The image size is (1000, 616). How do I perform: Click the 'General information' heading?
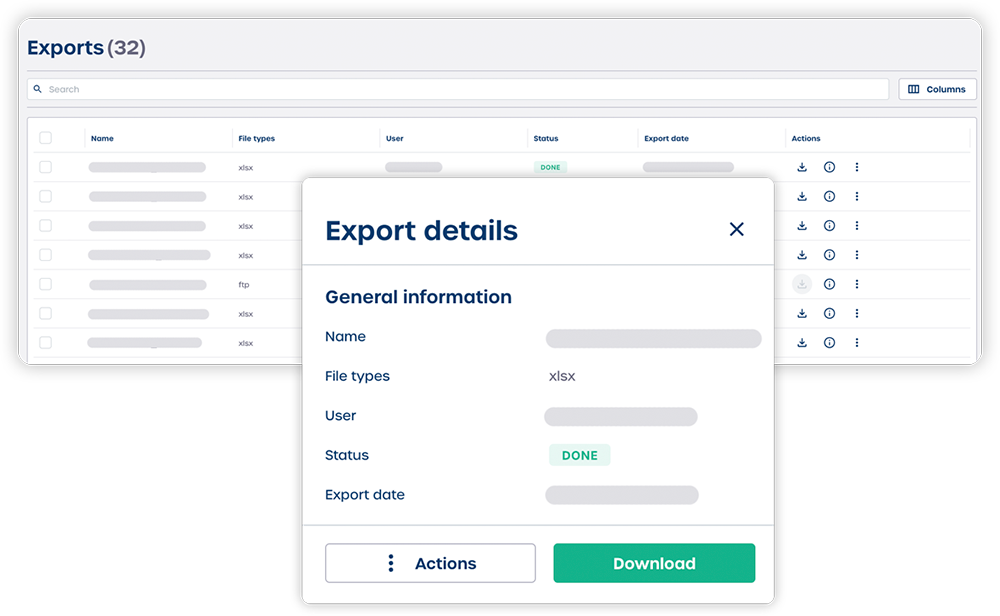[x=418, y=297]
